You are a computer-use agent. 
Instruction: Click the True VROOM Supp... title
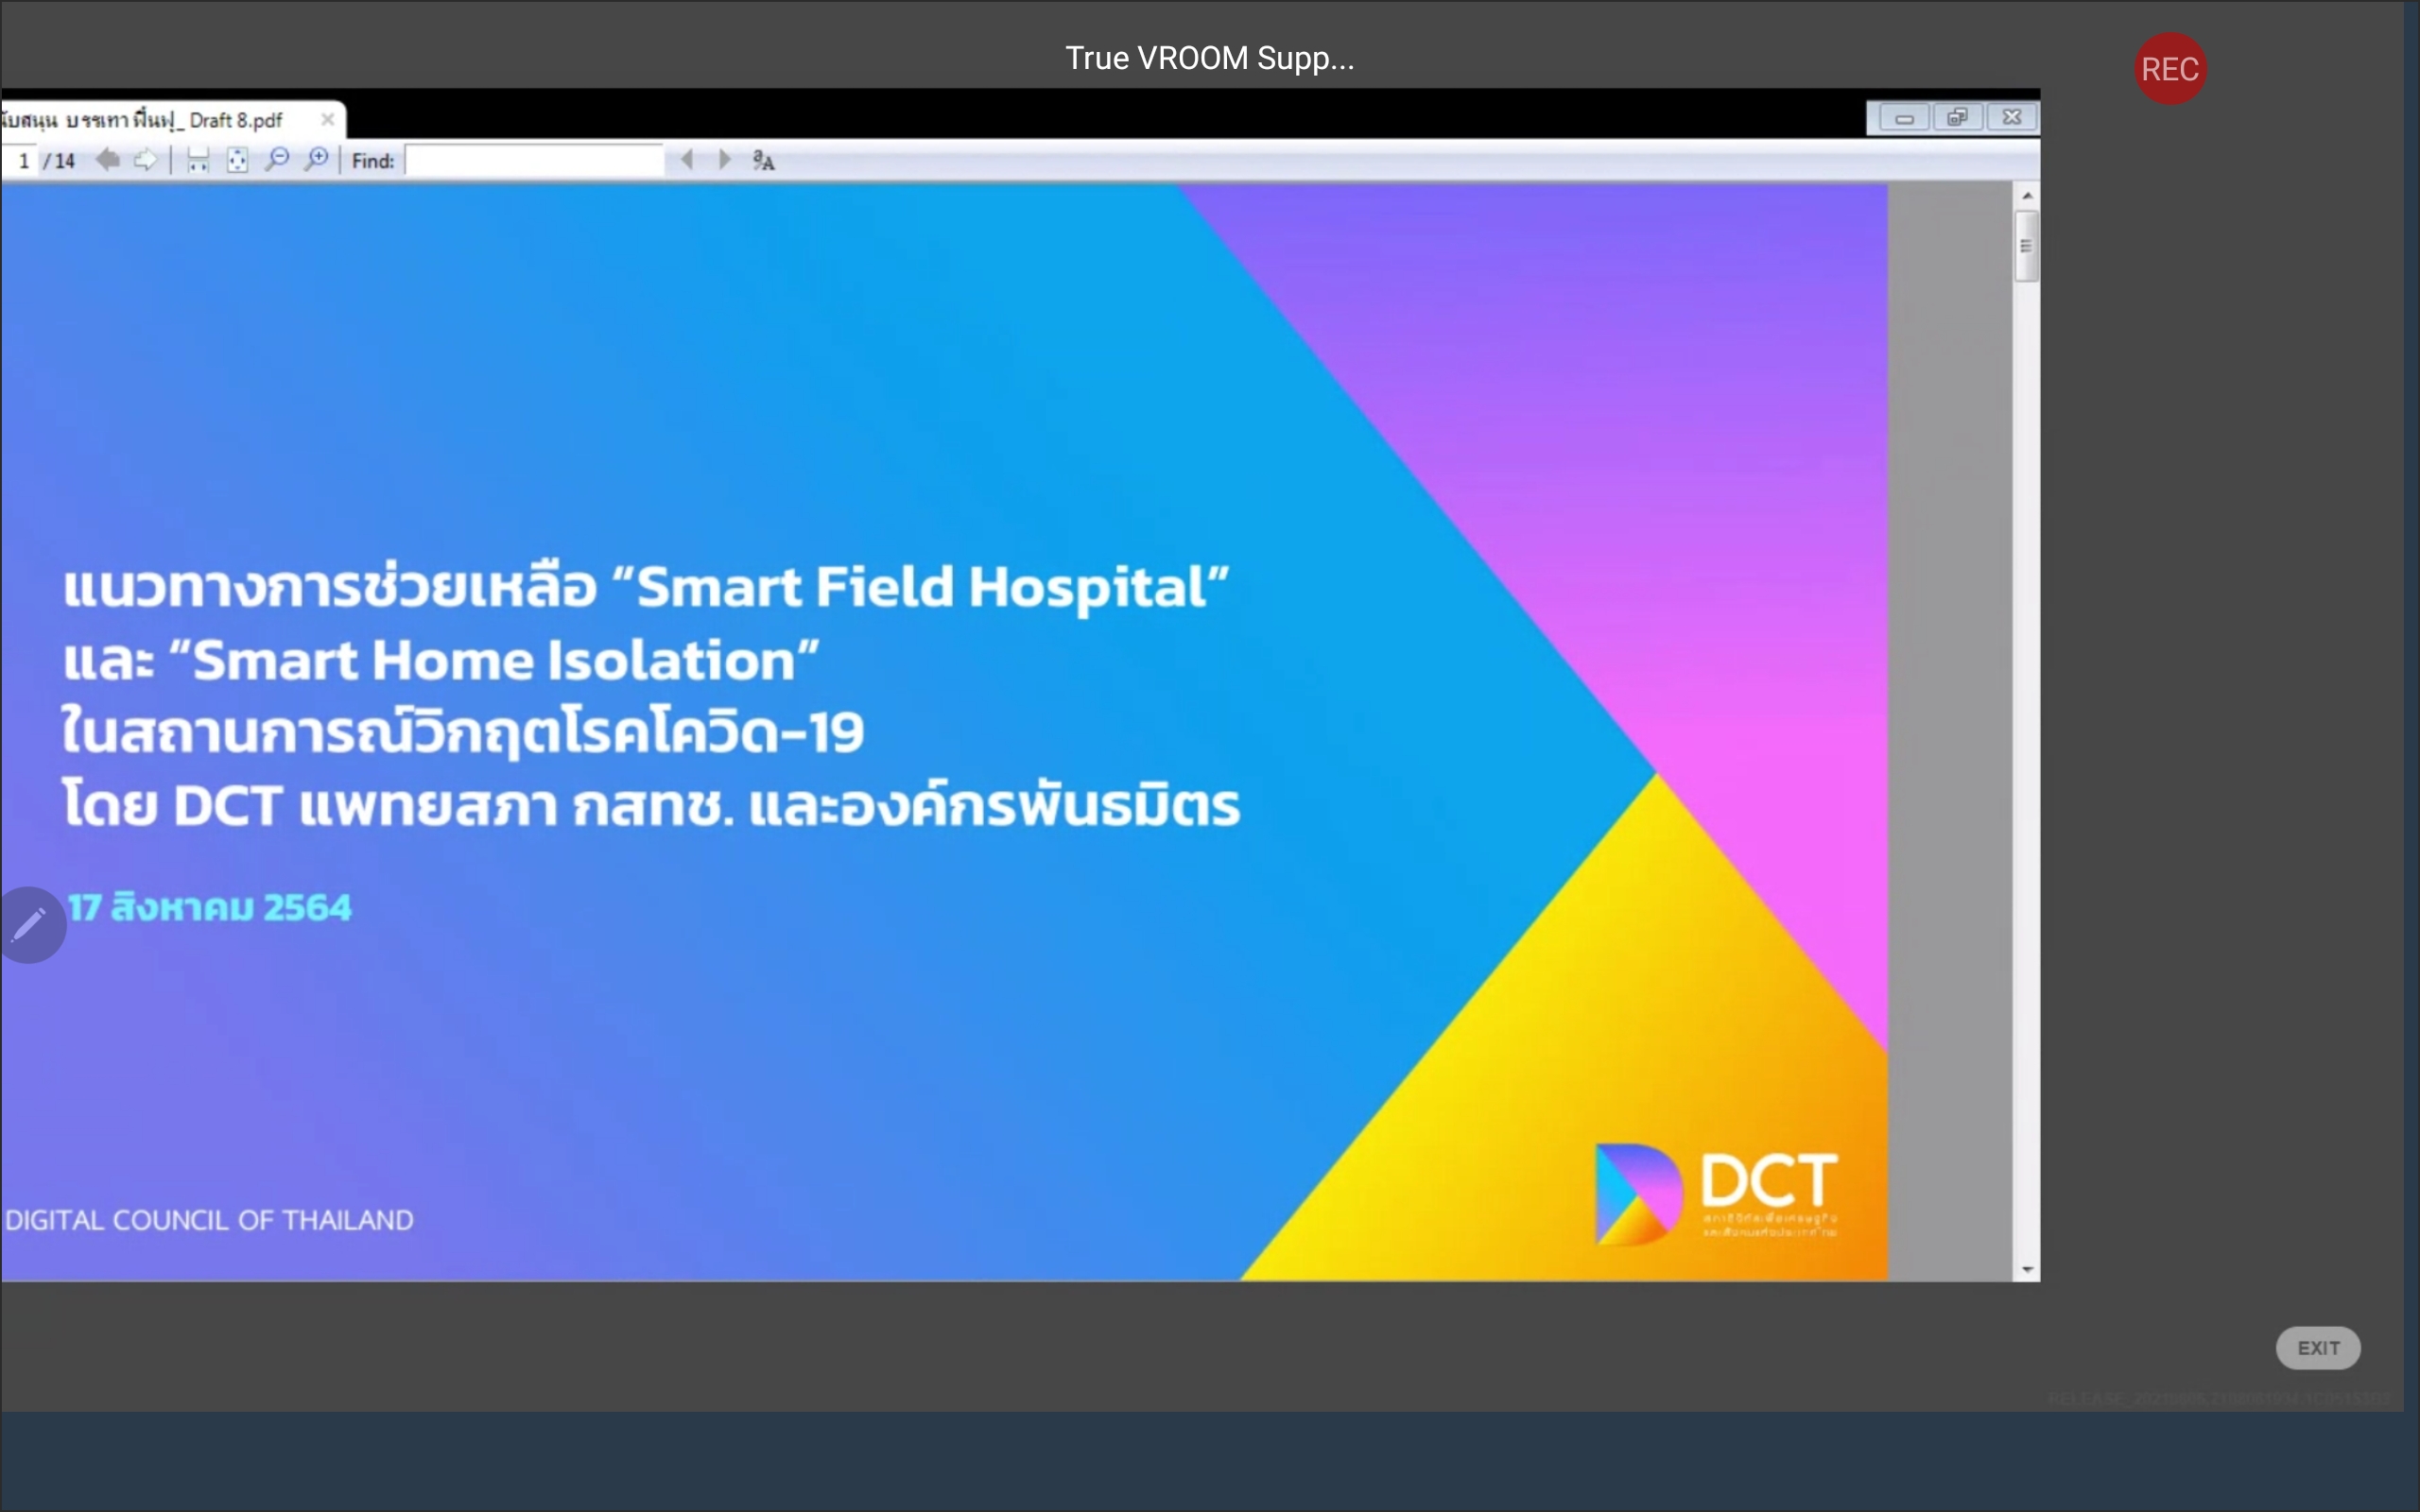pos(1209,58)
